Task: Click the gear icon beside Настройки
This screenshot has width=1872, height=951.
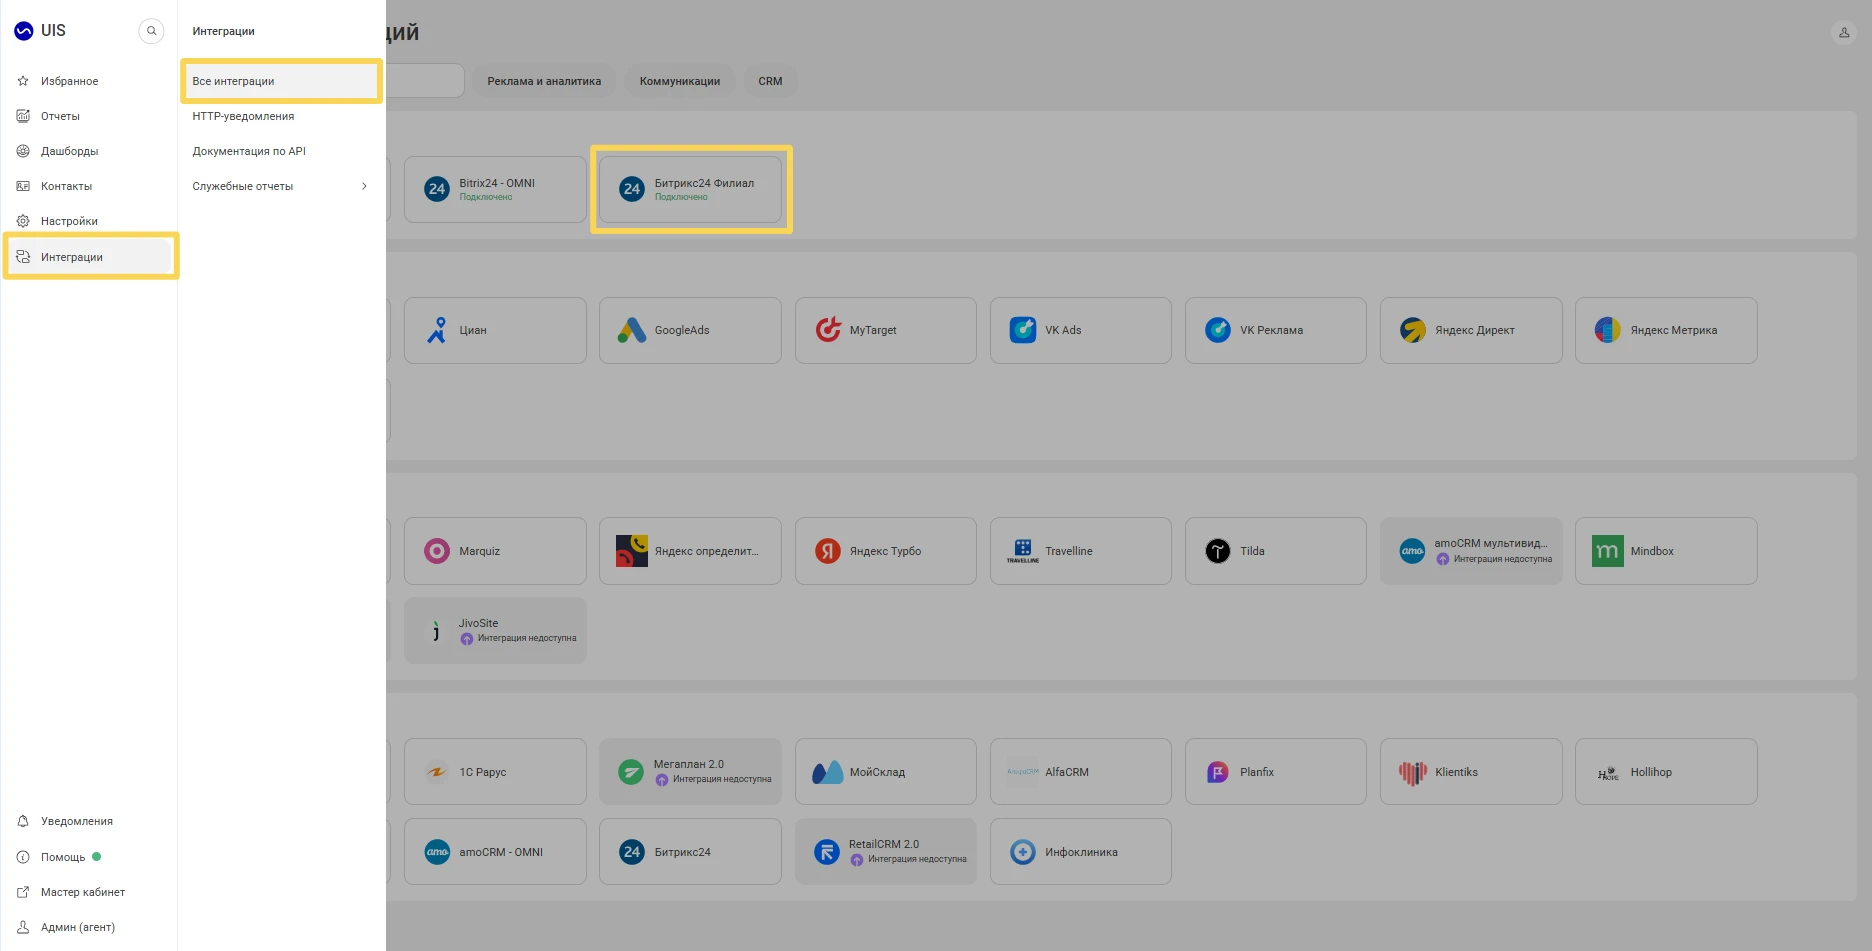Action: (x=23, y=221)
